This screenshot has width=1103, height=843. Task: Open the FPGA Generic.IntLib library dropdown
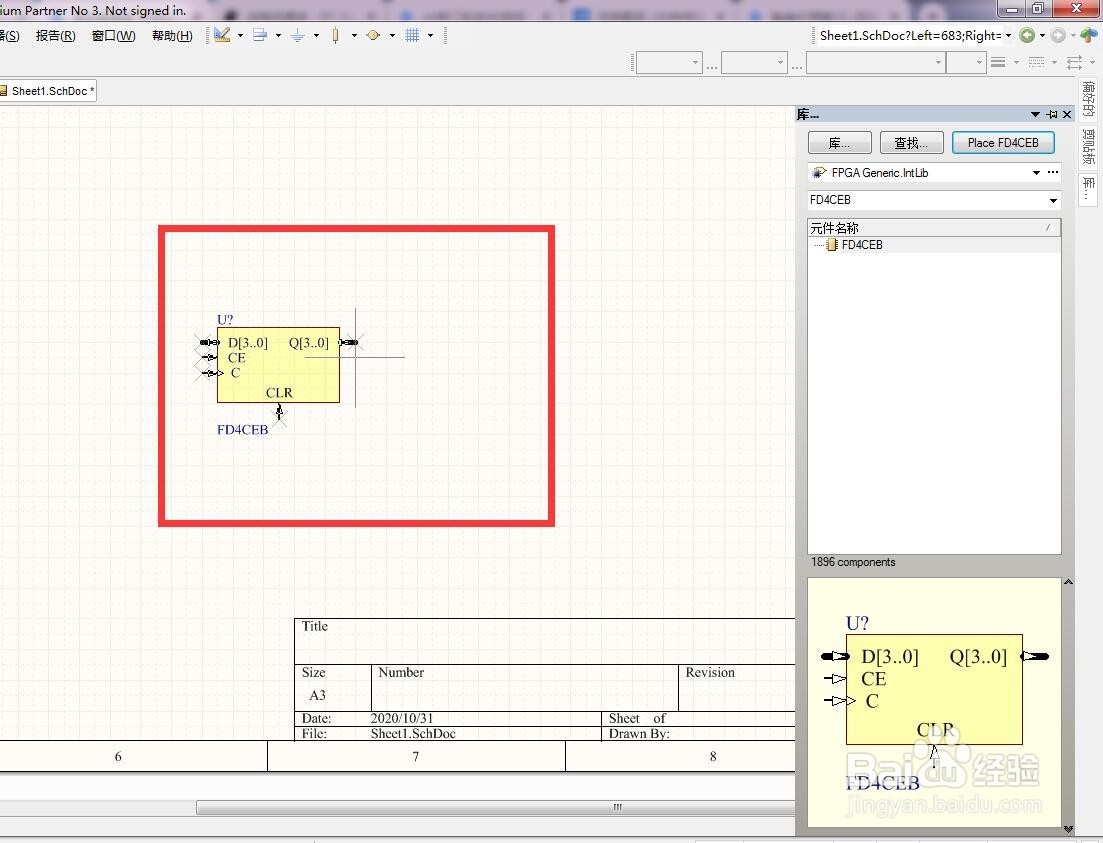click(x=1036, y=173)
